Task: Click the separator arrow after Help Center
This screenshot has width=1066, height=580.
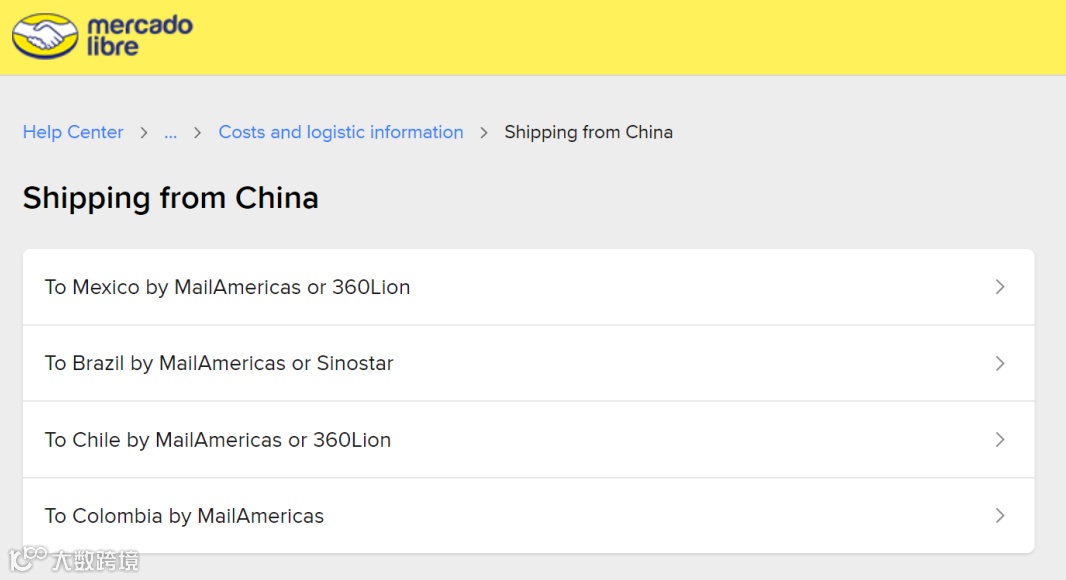Action: click(x=144, y=132)
